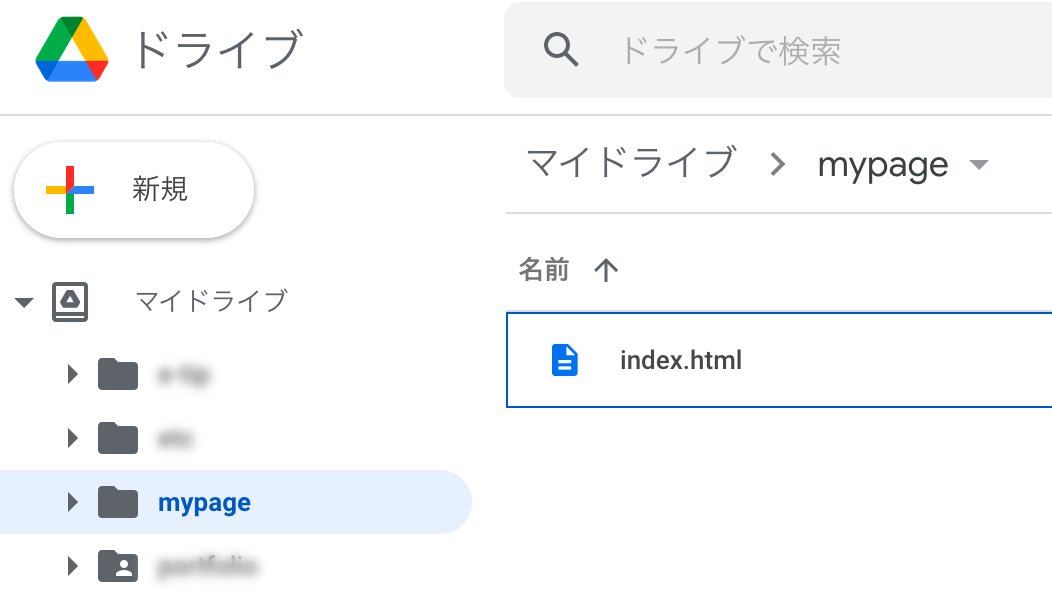Click the search magnifier icon
The image size is (1052, 613).
pos(561,49)
